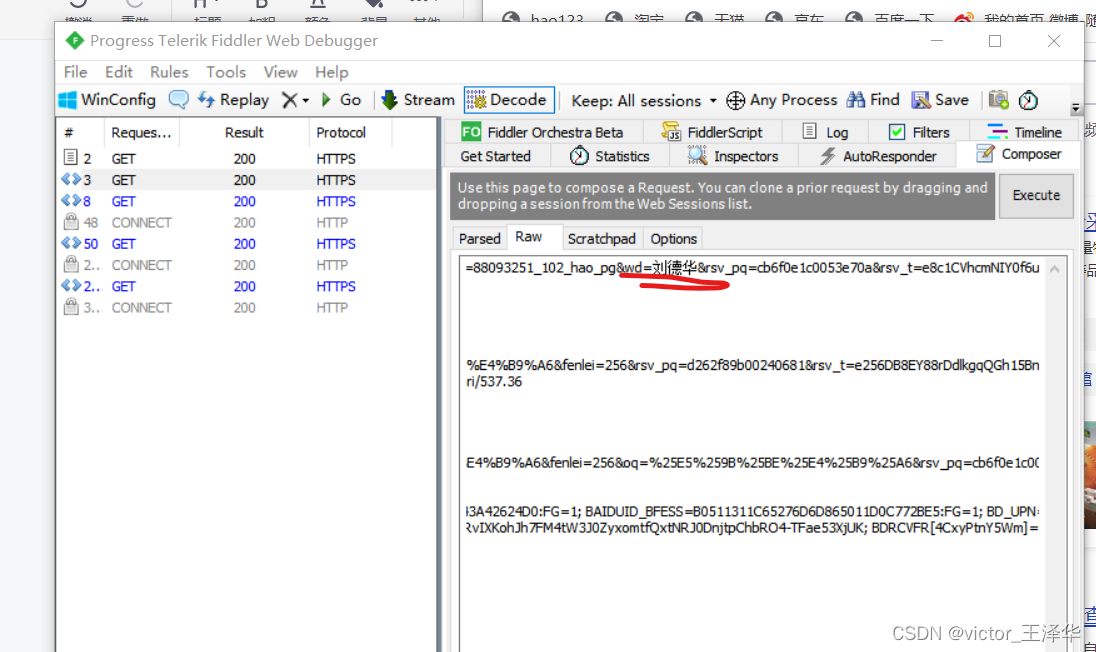The image size is (1096, 652).
Task: Open the Tools menu
Action: pos(226,72)
